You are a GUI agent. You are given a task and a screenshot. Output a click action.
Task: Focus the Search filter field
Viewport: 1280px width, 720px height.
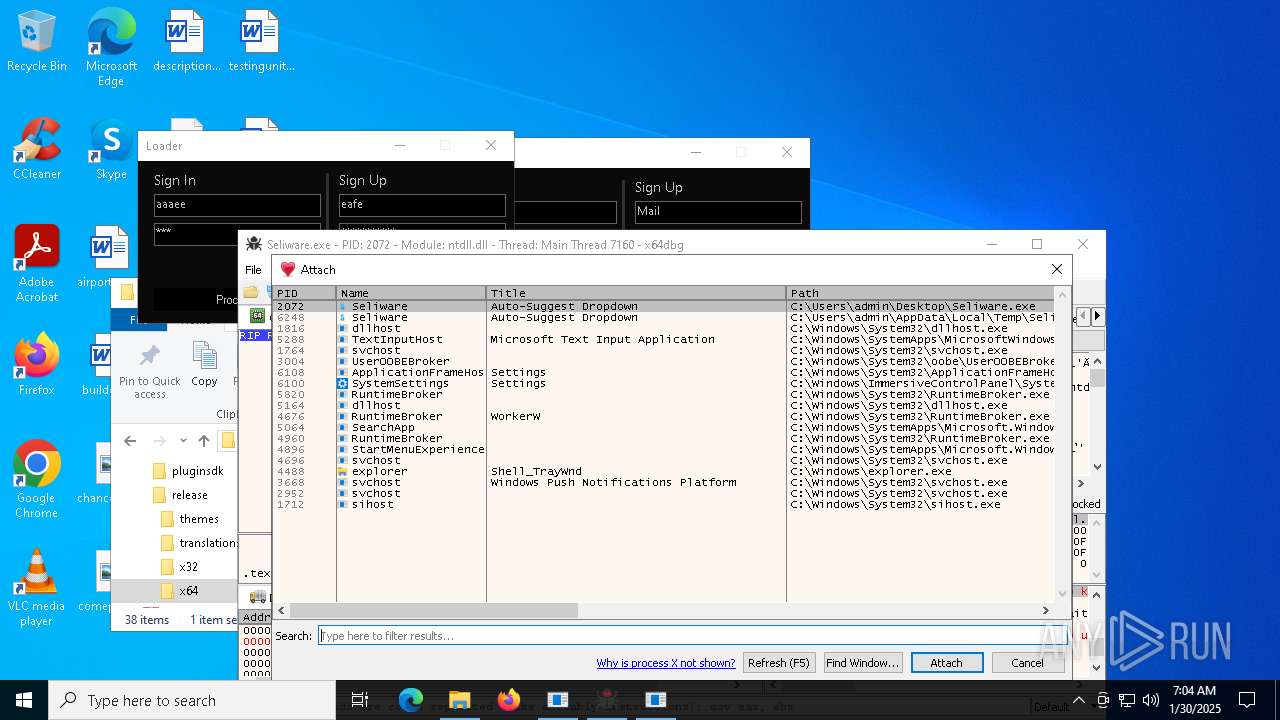693,636
